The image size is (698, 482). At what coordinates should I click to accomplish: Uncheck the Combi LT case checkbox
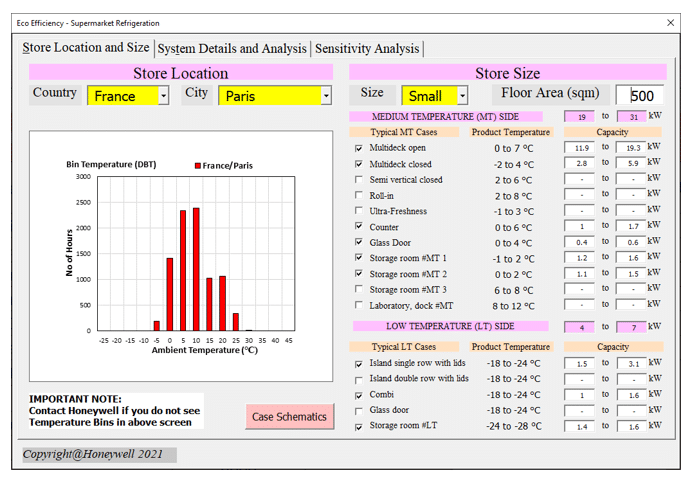click(359, 395)
